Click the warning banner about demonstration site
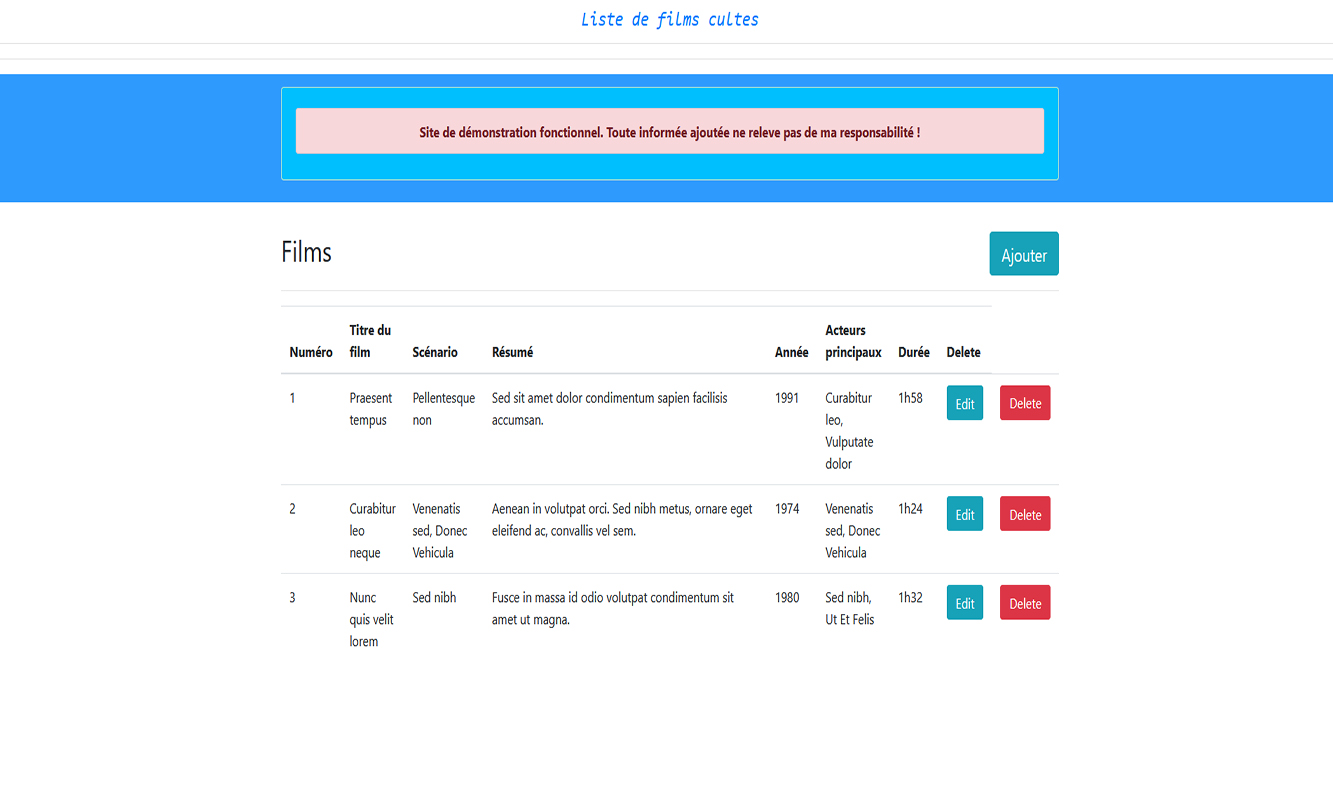Screen dimensions: 1333x800 (x=668, y=130)
